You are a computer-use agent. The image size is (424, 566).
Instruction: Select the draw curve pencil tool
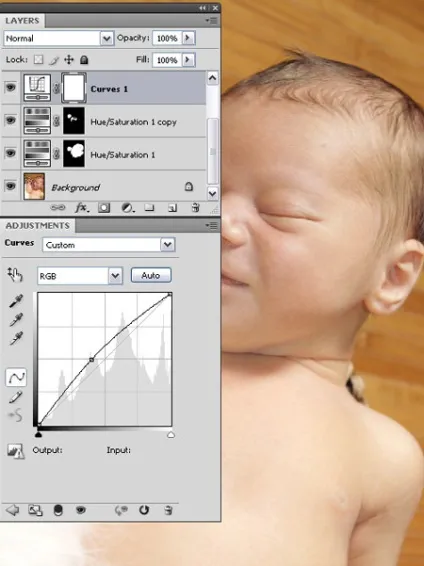16,397
